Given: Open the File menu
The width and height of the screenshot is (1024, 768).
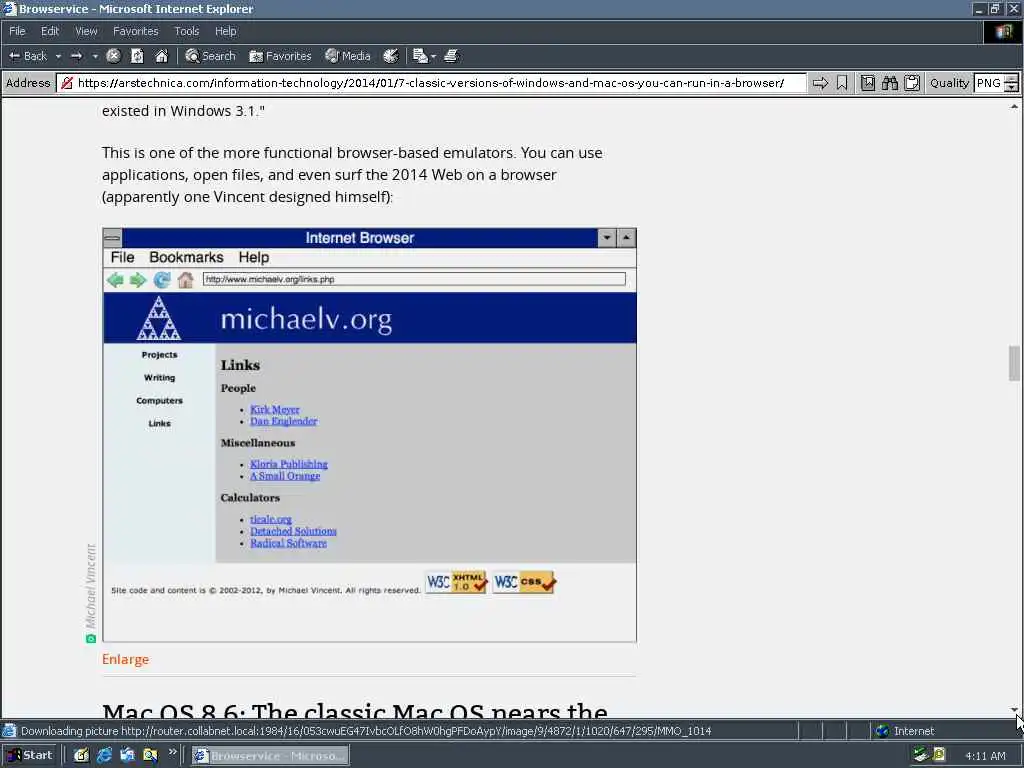Looking at the screenshot, I should point(17,31).
